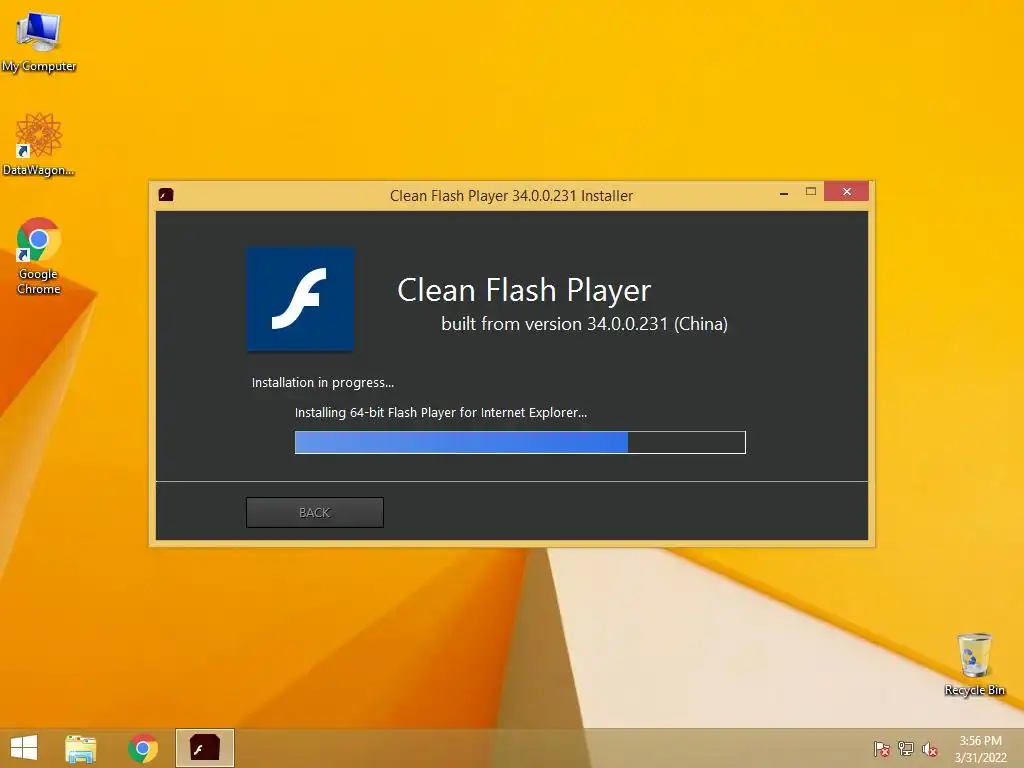Open the Windows Start button
Viewport: 1024px width, 768px height.
click(x=24, y=748)
